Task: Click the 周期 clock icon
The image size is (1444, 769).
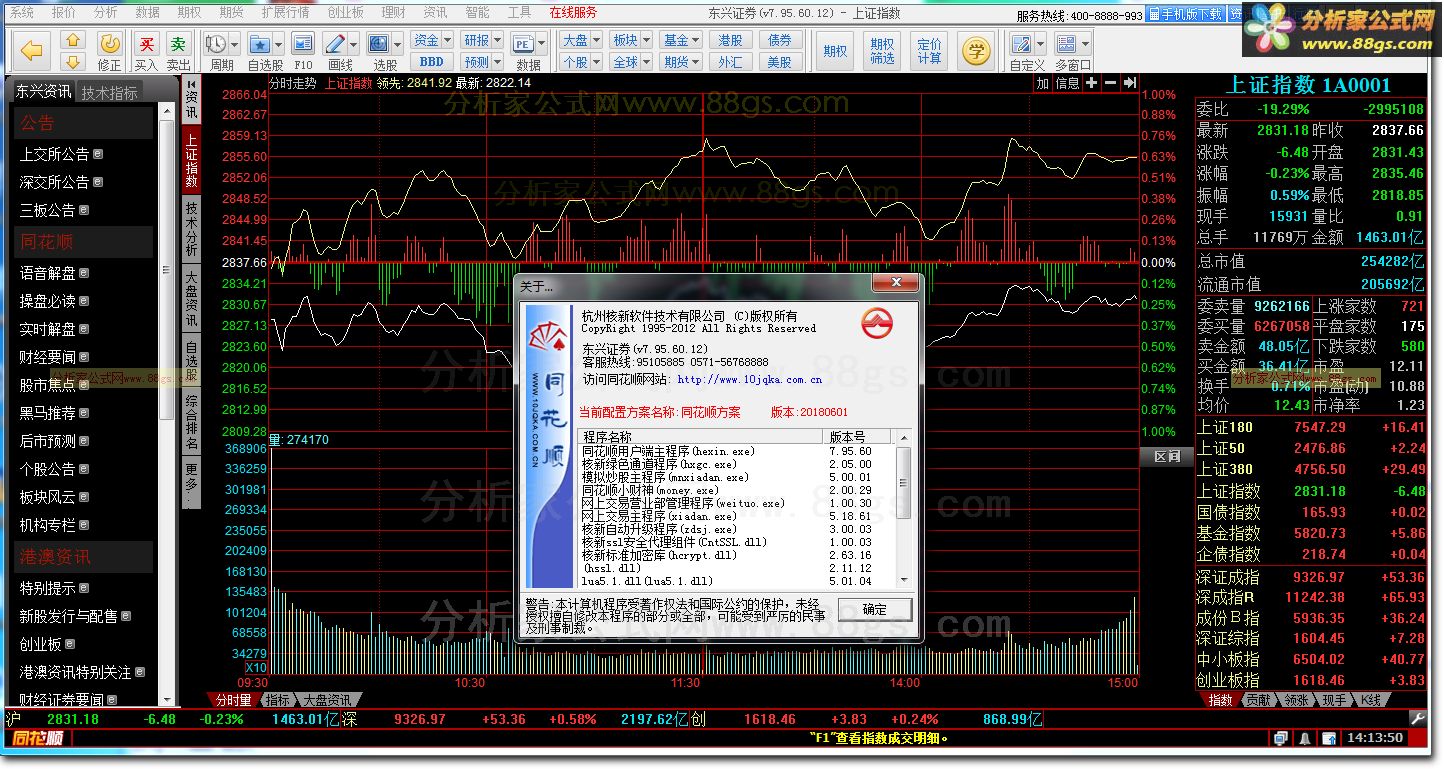Action: click(215, 44)
